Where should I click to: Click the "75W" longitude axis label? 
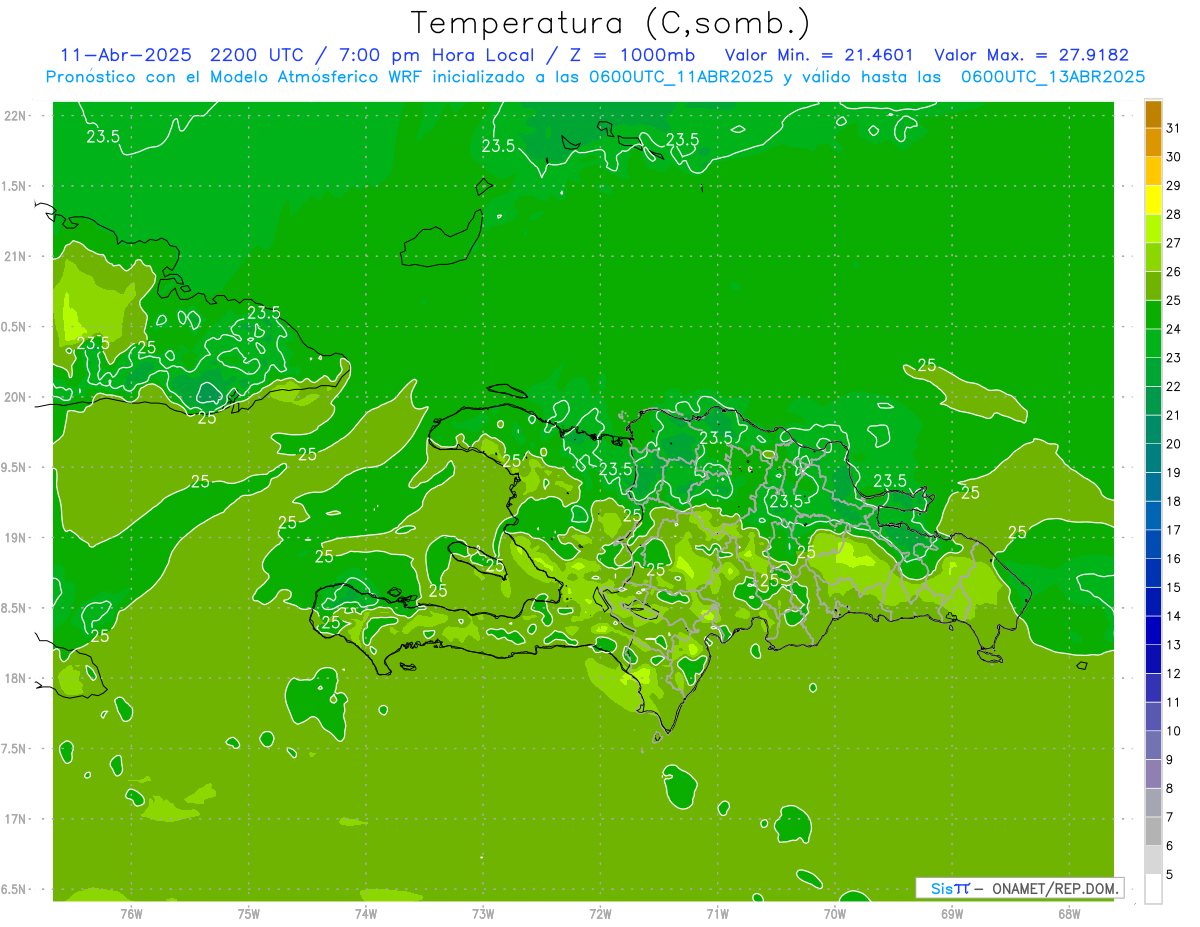click(x=249, y=913)
